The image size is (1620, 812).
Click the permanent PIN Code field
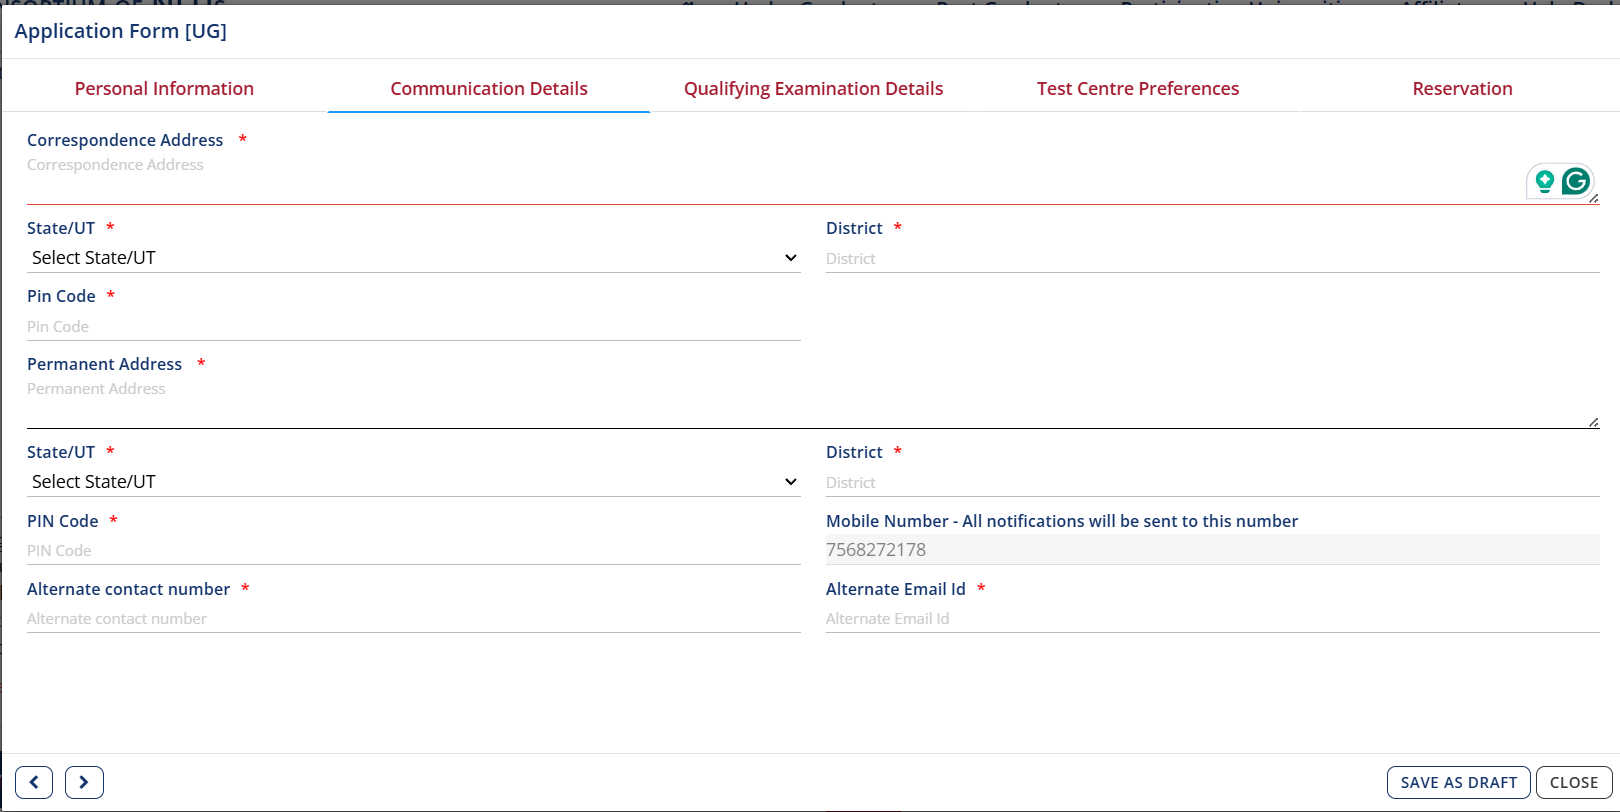pyautogui.click(x=414, y=550)
